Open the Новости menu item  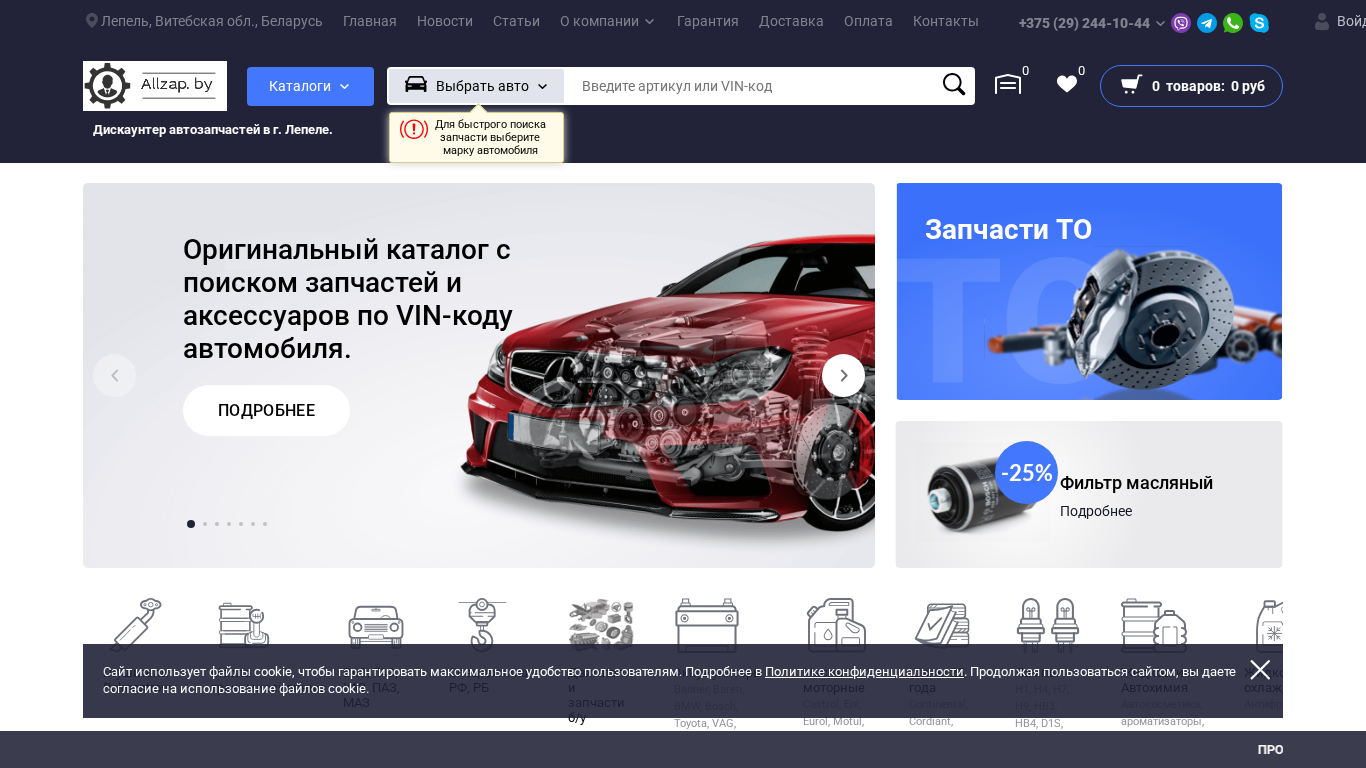coord(445,21)
